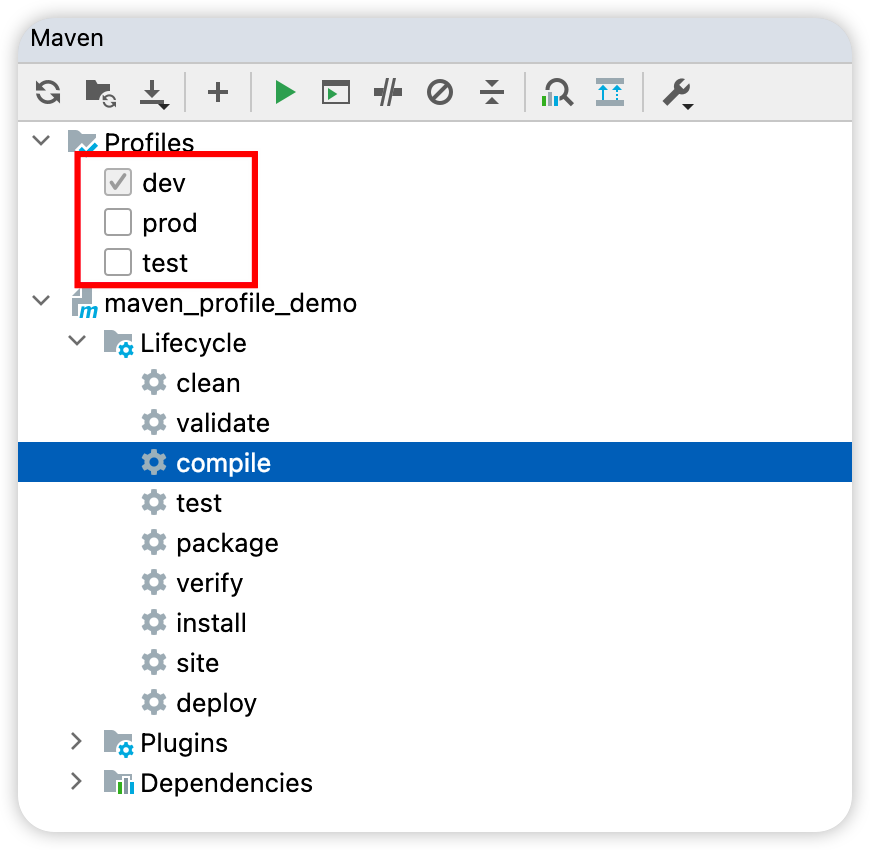Enable the prod profile checkbox
The height and width of the screenshot is (850, 870).
[x=118, y=222]
